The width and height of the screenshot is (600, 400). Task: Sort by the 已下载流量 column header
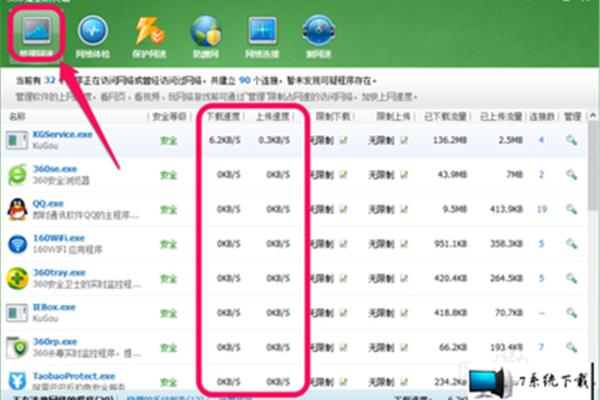coord(445,116)
